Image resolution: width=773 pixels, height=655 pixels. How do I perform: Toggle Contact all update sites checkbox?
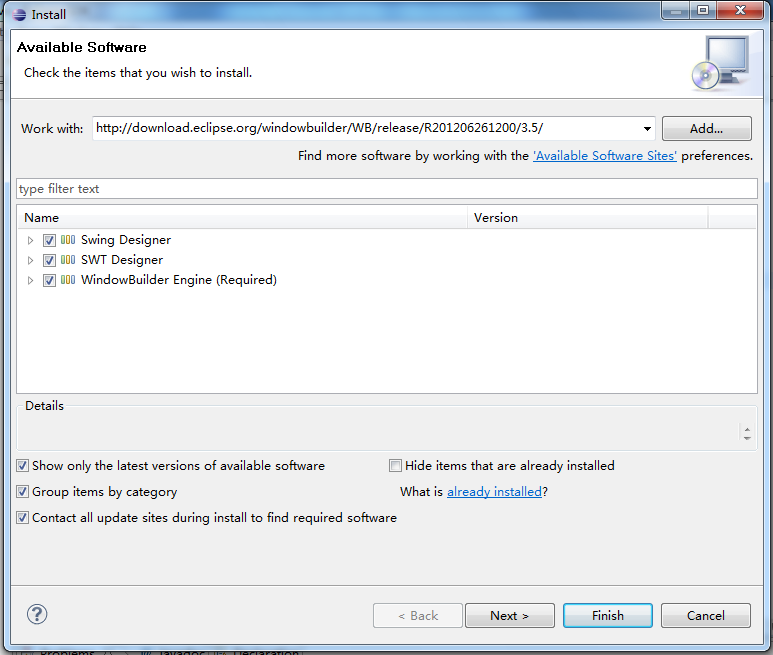[x=22, y=517]
